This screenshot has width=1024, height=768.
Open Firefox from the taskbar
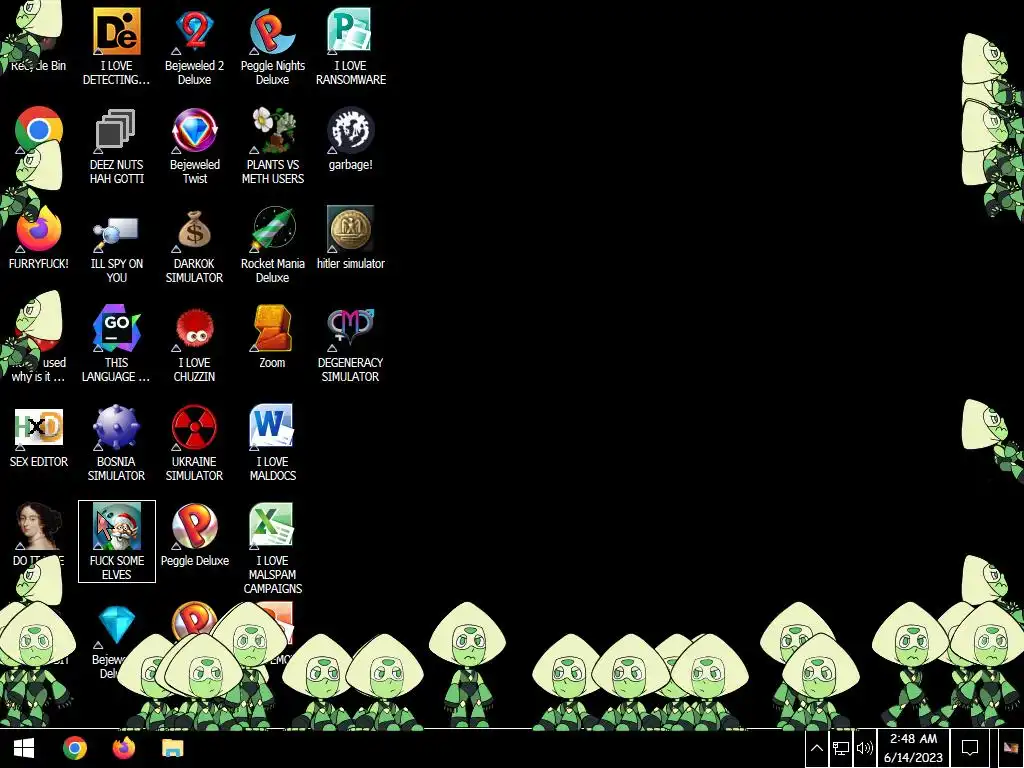tap(123, 748)
